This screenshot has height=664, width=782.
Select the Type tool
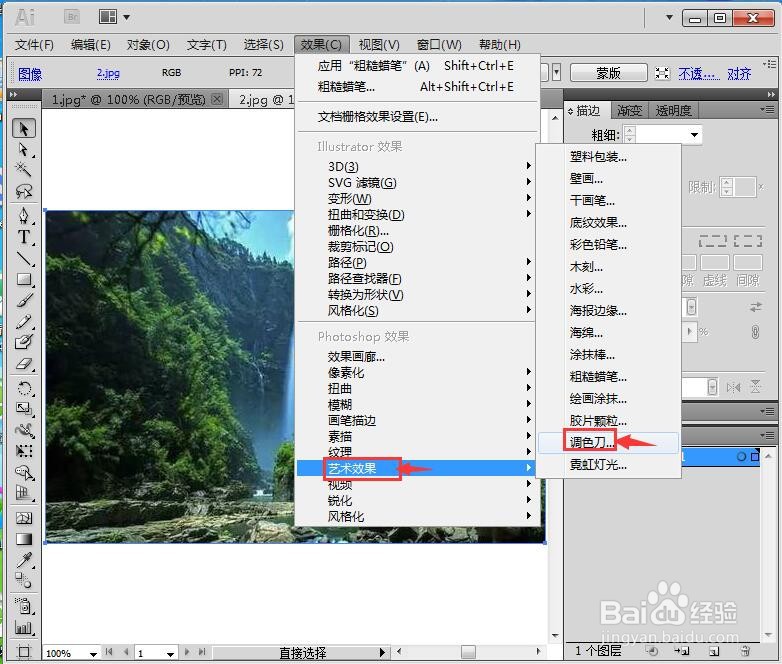(x=23, y=236)
